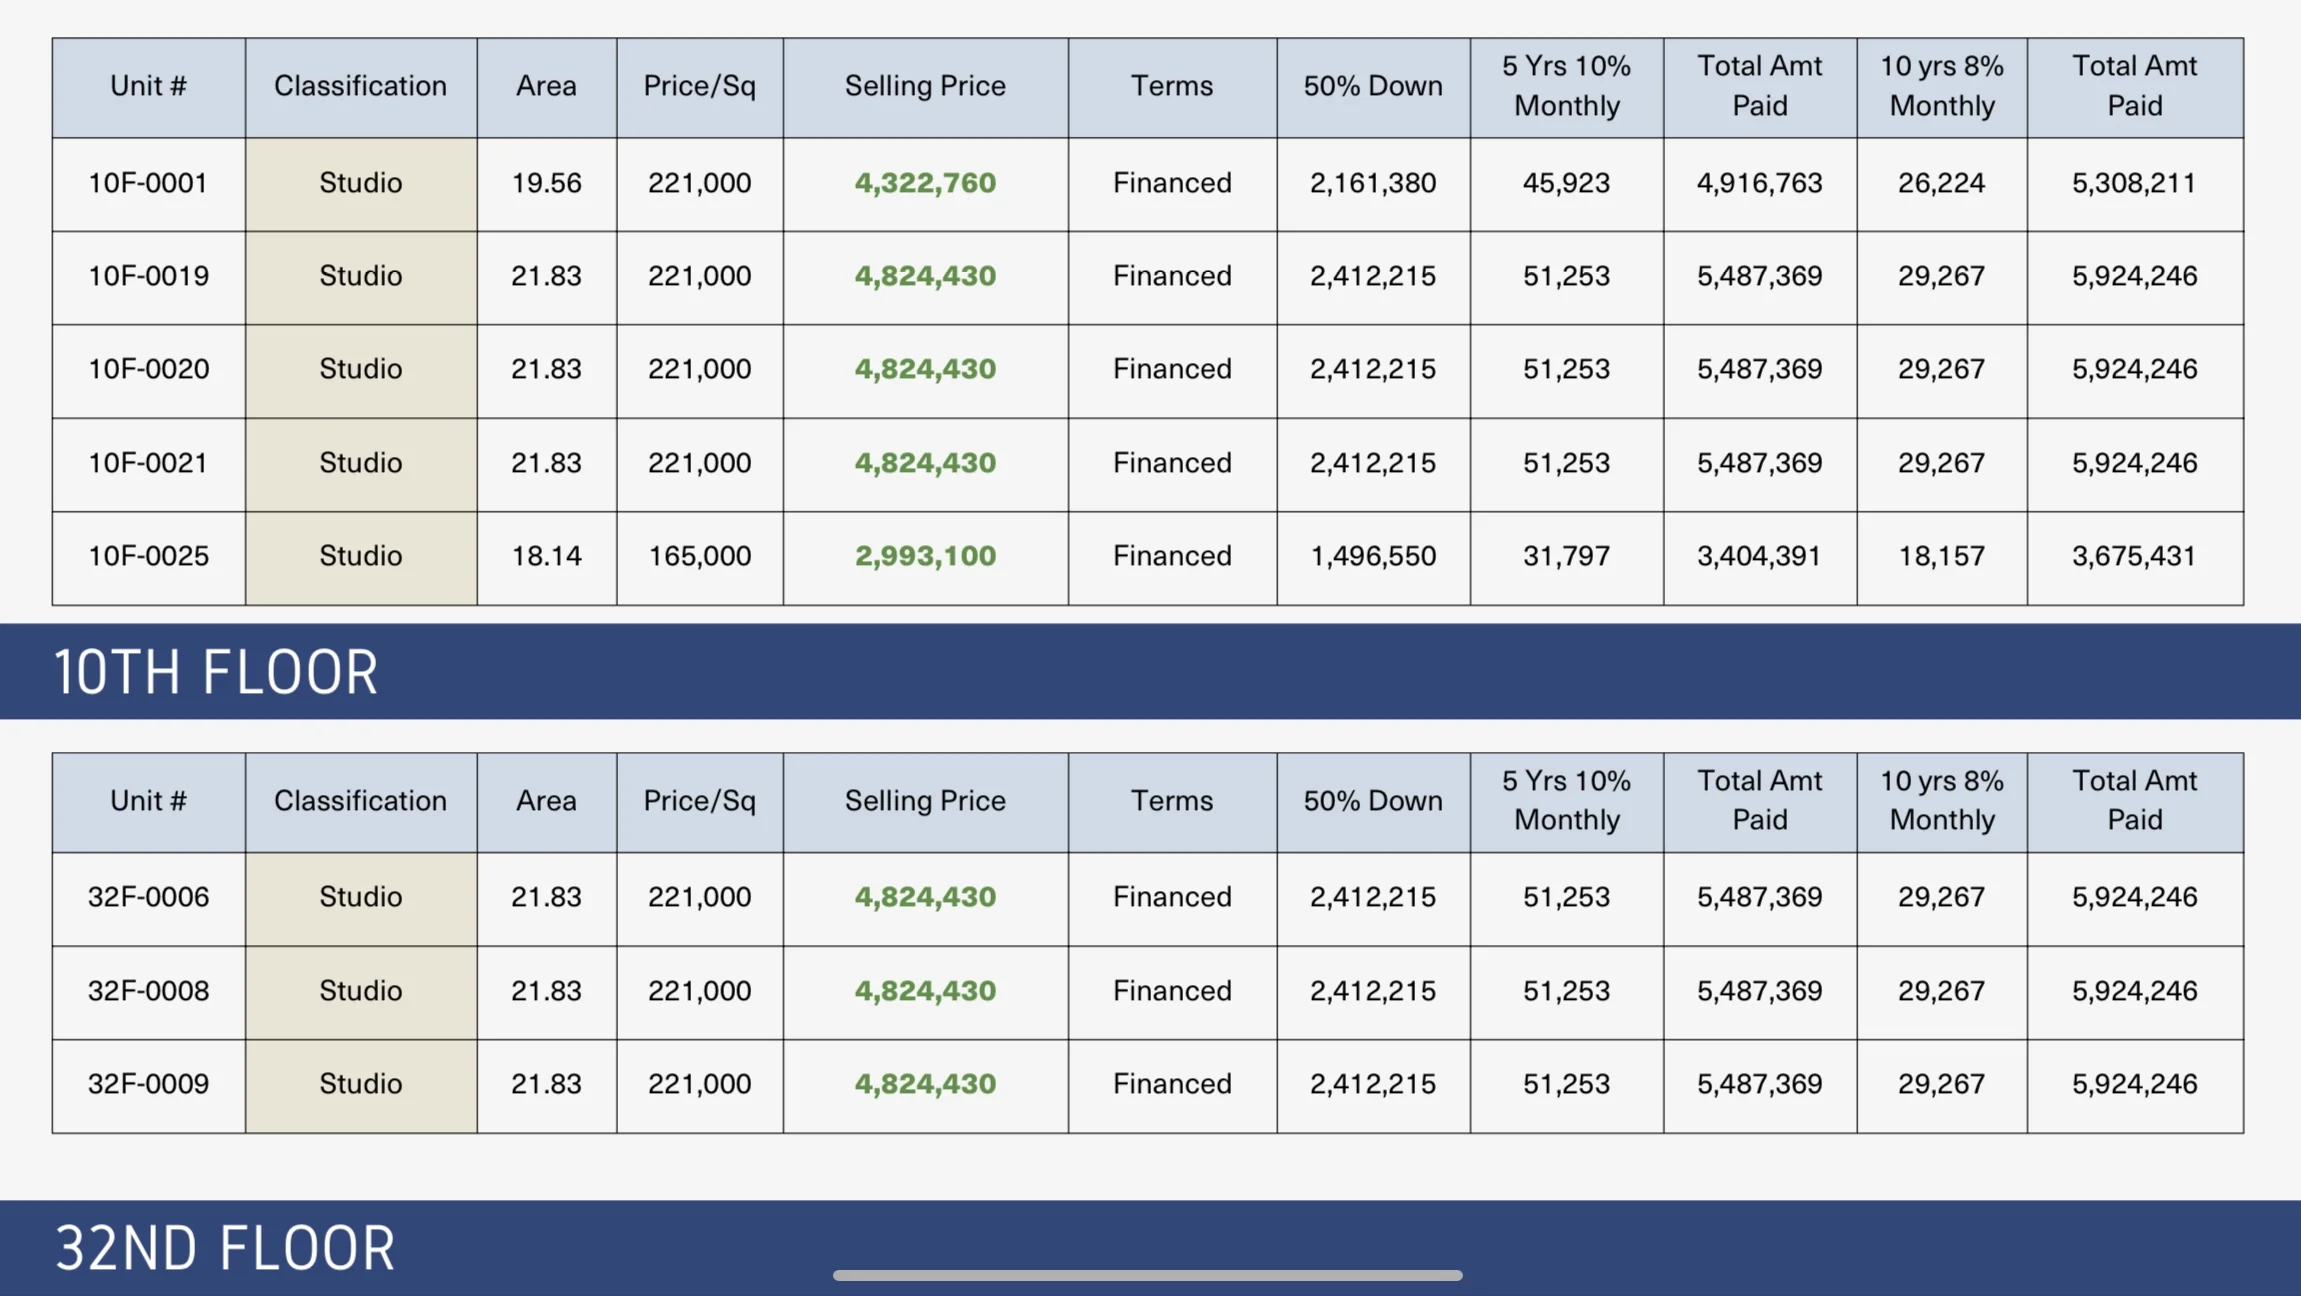The image size is (2301, 1296).
Task: Click the 10TH FLOOR banner heading
Action: tap(216, 672)
